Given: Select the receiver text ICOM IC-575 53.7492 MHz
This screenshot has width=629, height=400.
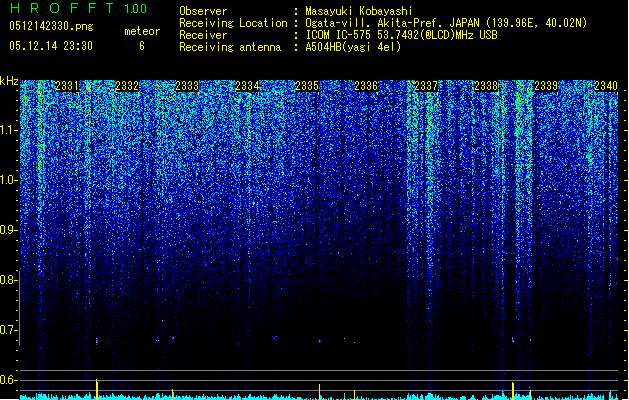Looking at the screenshot, I should click(x=401, y=35).
